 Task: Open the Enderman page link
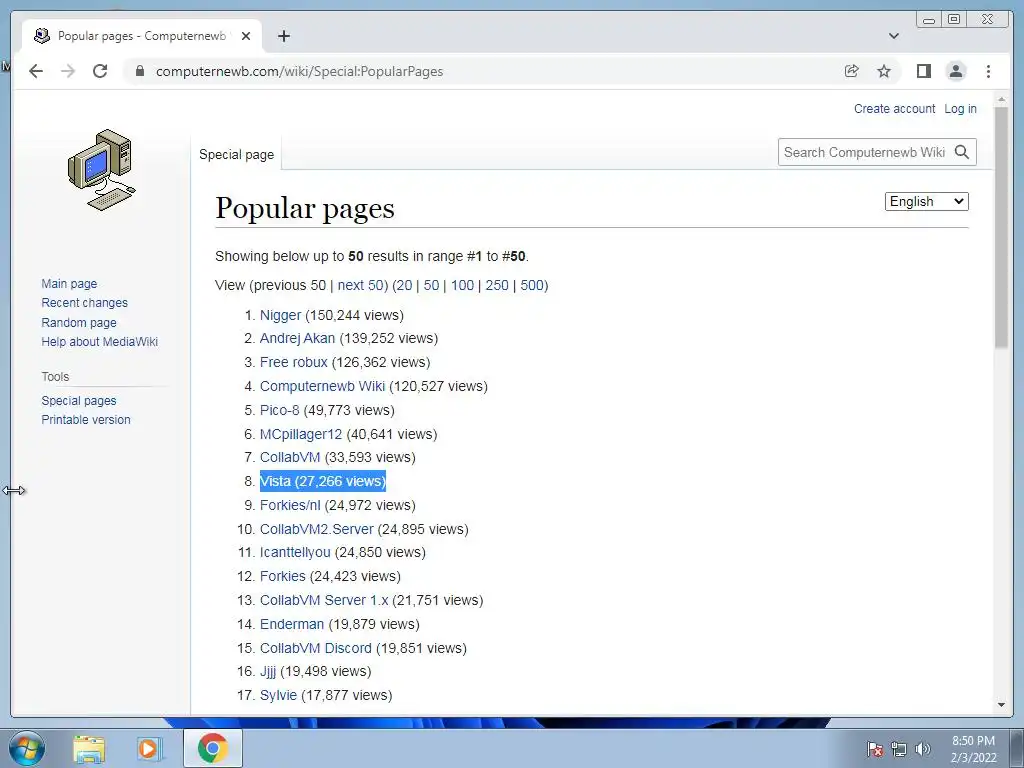coord(292,624)
